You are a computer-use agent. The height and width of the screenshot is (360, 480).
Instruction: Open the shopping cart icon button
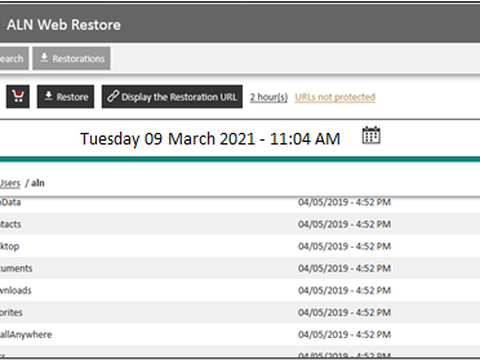tap(18, 97)
